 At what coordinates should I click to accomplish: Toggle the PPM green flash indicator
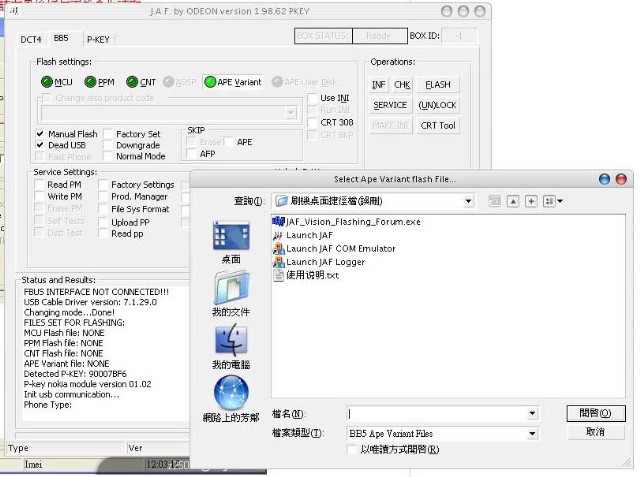click(x=90, y=82)
